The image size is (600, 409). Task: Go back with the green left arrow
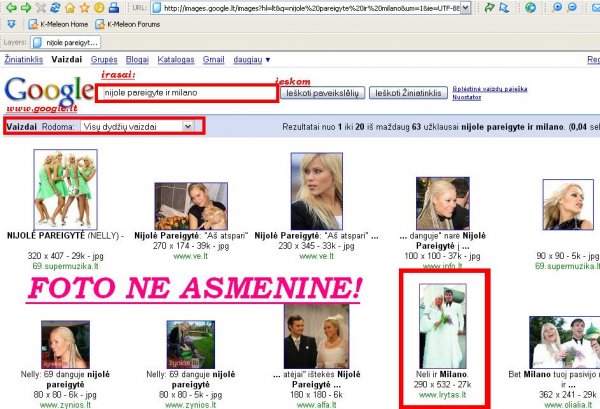[x=11, y=7]
